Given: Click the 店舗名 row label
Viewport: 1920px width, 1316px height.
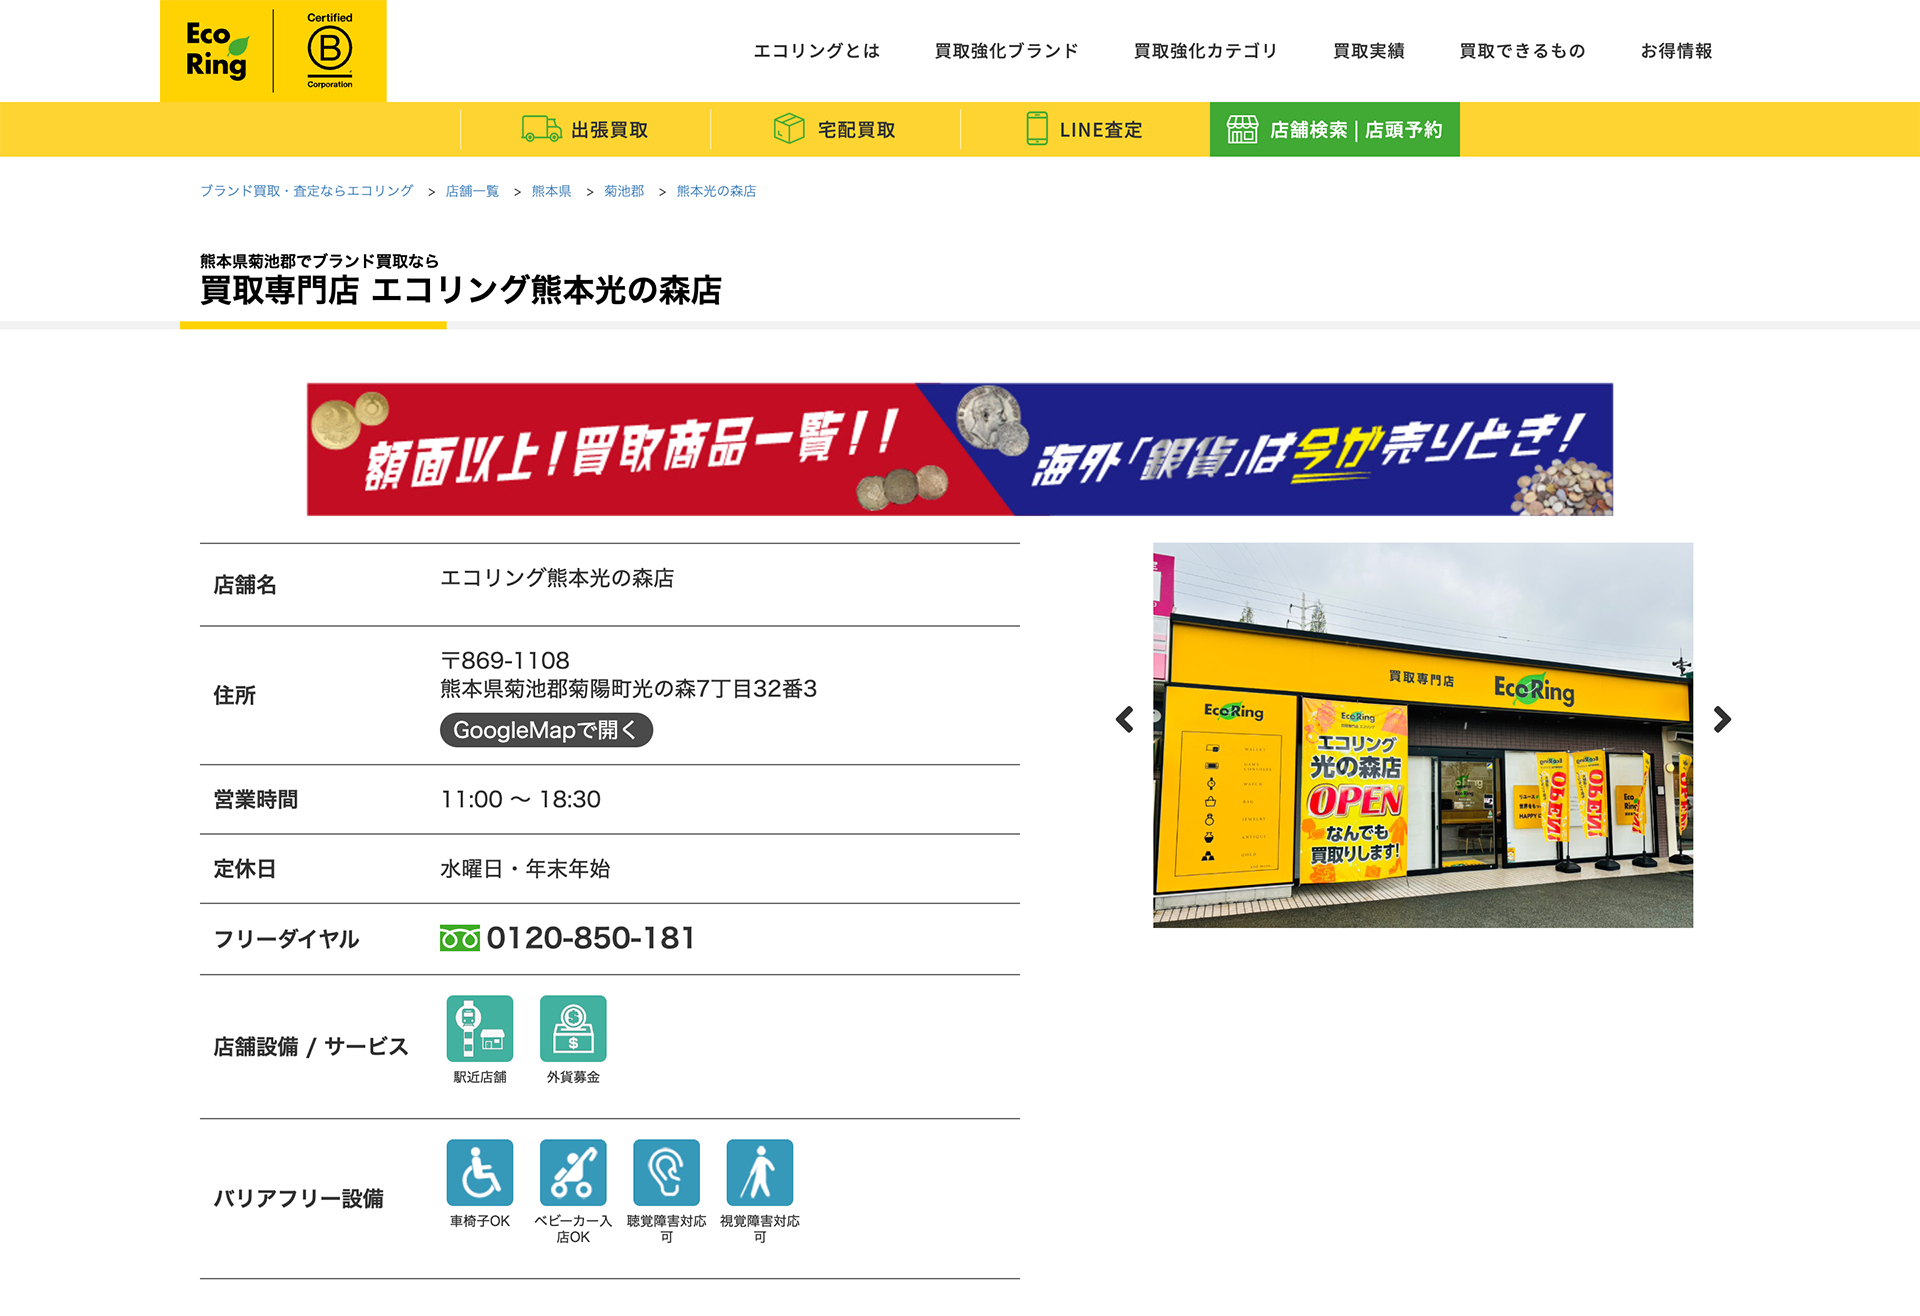Looking at the screenshot, I should (x=245, y=585).
